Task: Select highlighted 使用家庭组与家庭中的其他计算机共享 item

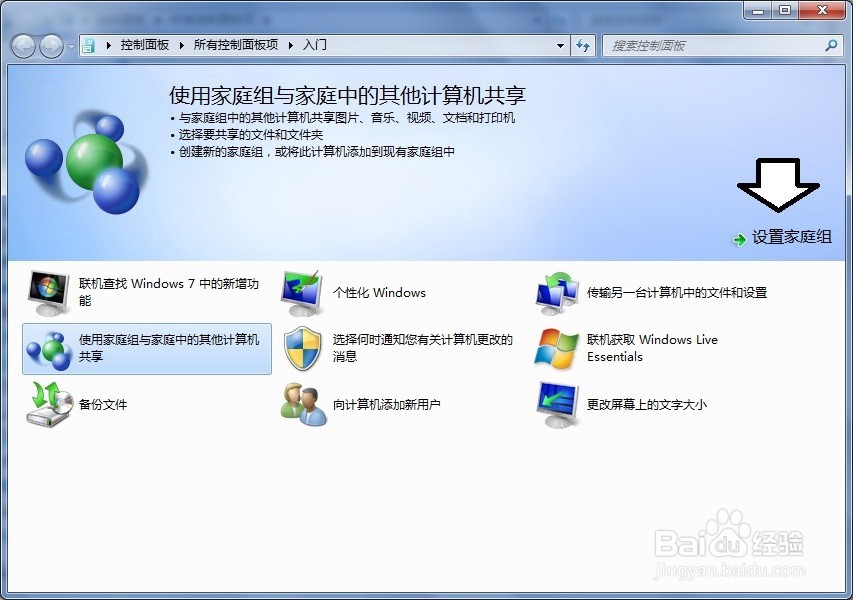Action: (x=146, y=347)
